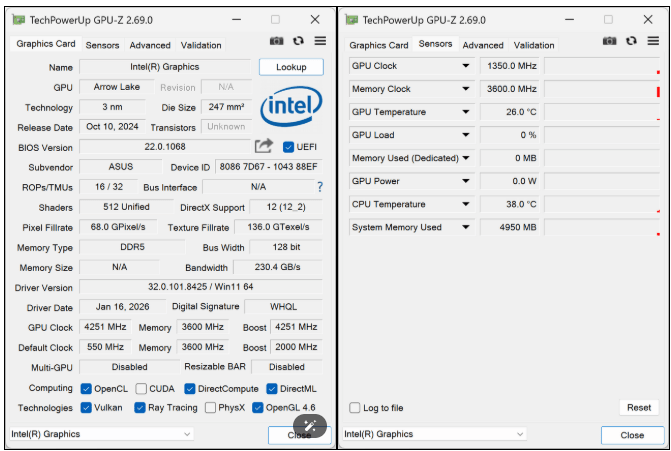671x451 pixels.
Task: Click the GPU Clock sensor graph
Action: (x=602, y=66)
